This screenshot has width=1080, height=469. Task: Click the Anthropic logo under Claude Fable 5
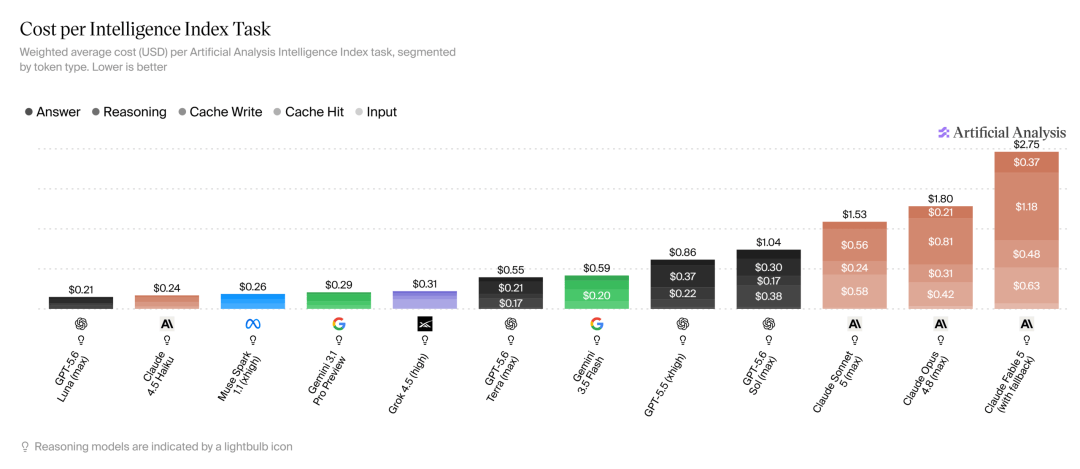tap(1026, 323)
